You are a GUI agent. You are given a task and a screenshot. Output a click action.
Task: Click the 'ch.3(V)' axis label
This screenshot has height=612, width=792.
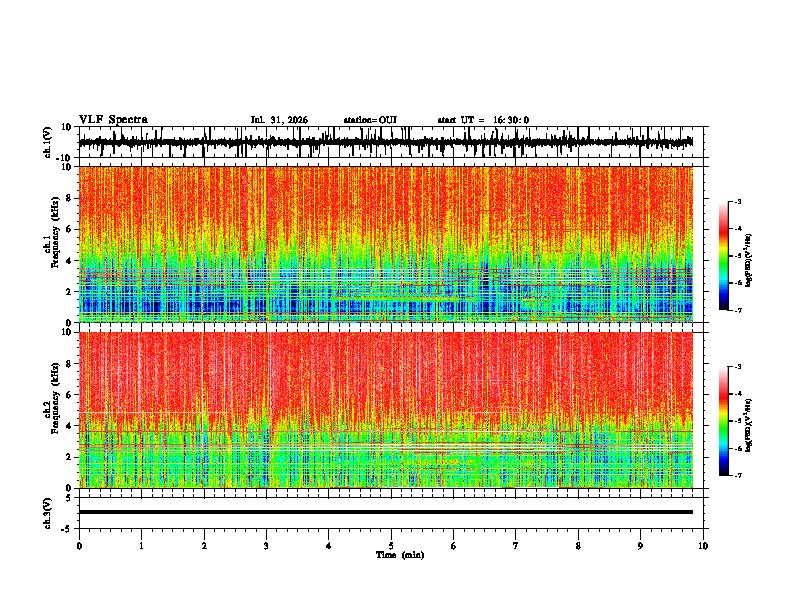pos(48,513)
